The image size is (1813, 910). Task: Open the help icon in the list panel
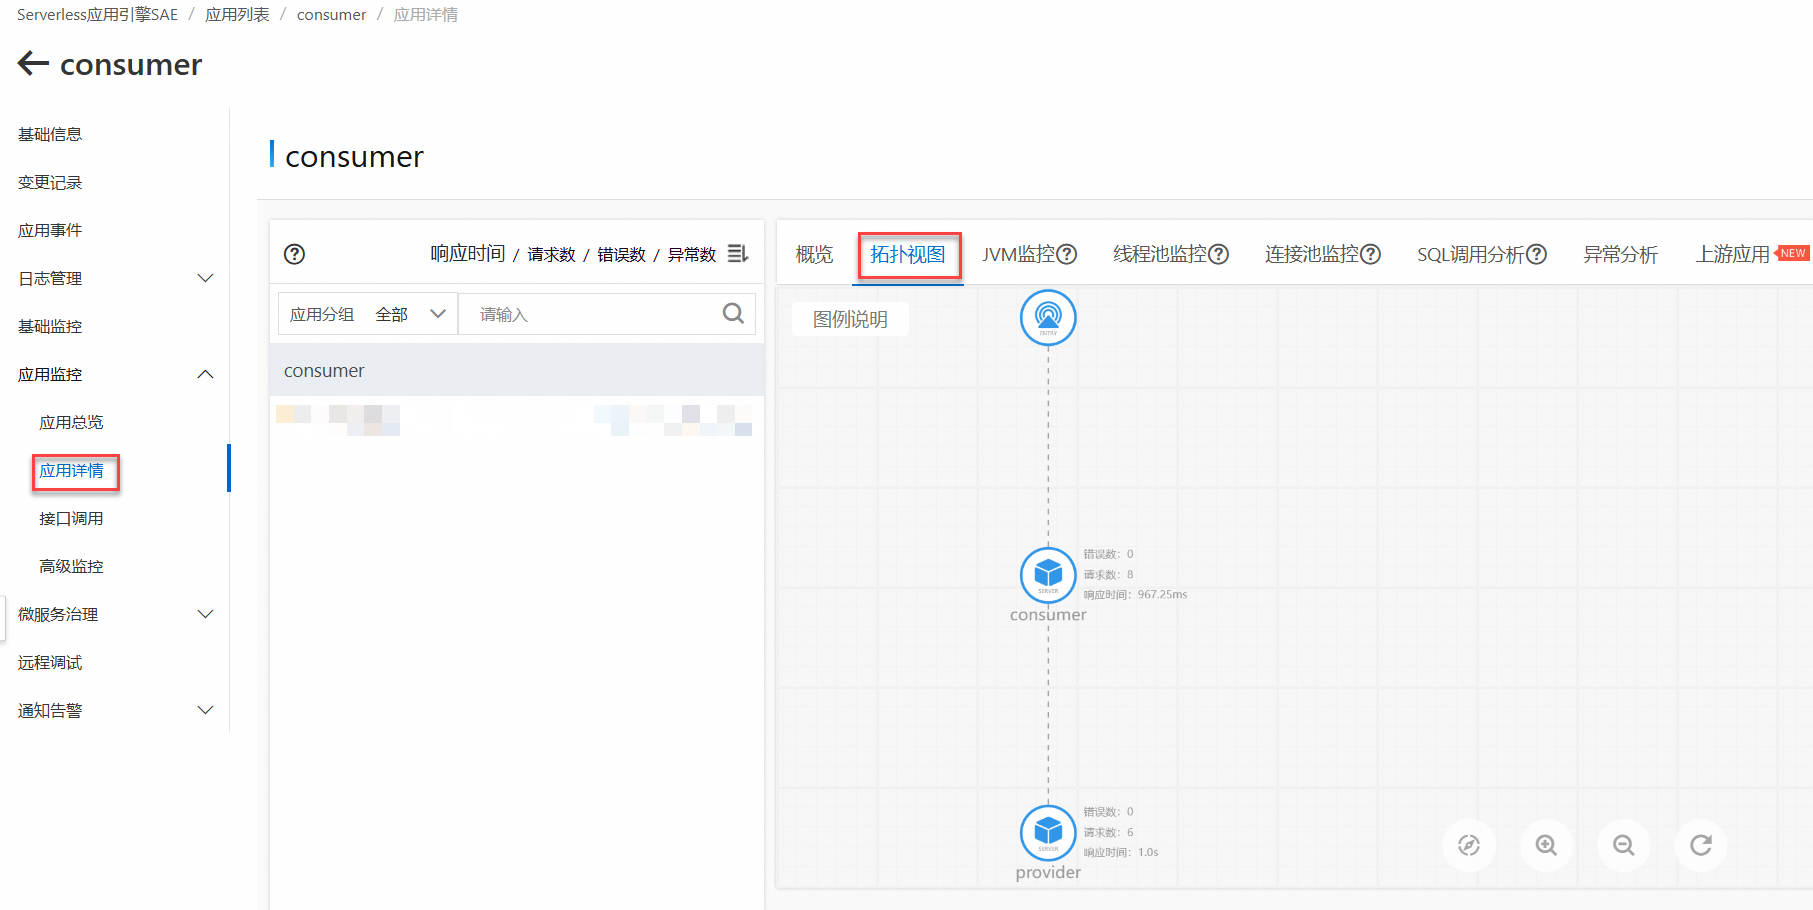[x=294, y=254]
